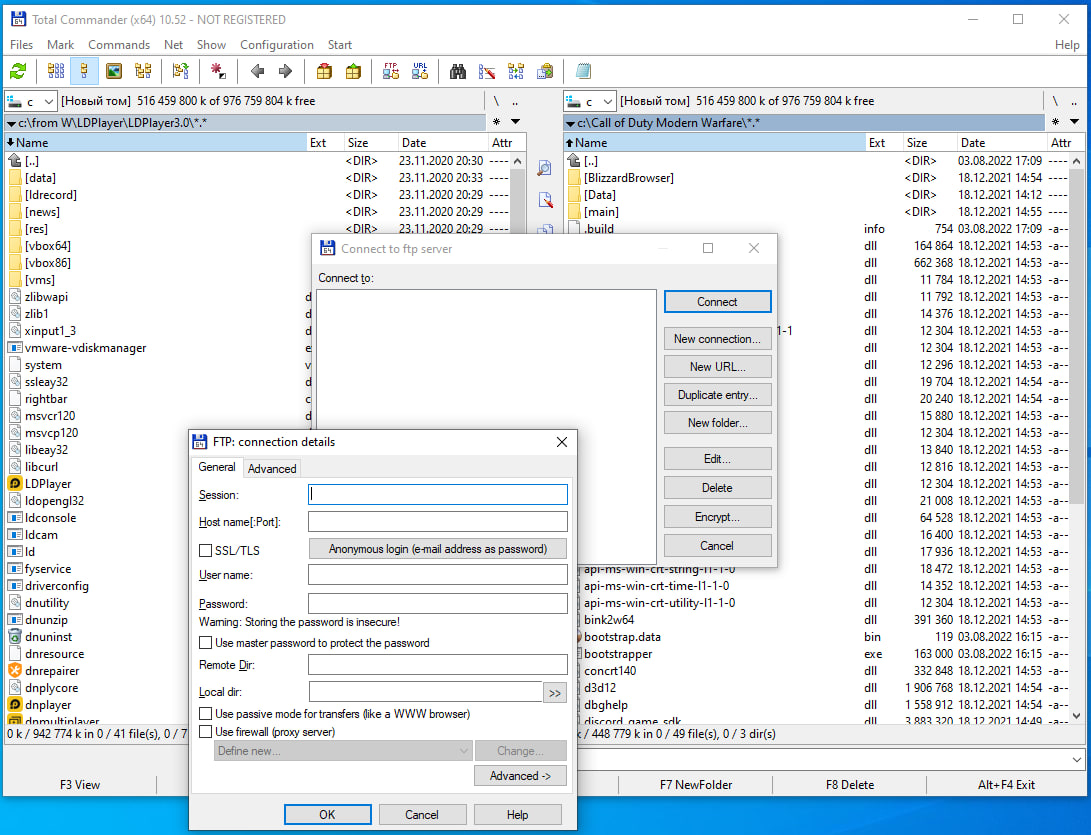Viewport: 1091px width, 835px height.
Task: Show directory tree view icon
Action: coord(143,71)
